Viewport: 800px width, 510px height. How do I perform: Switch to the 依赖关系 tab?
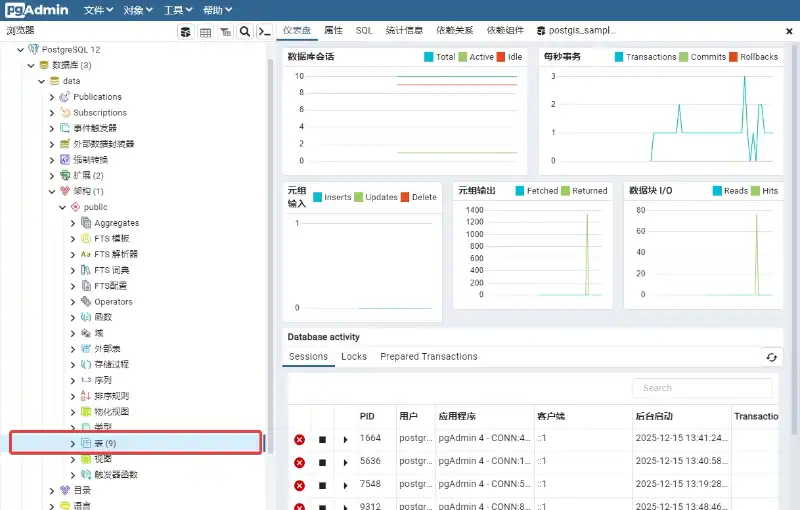pos(455,31)
